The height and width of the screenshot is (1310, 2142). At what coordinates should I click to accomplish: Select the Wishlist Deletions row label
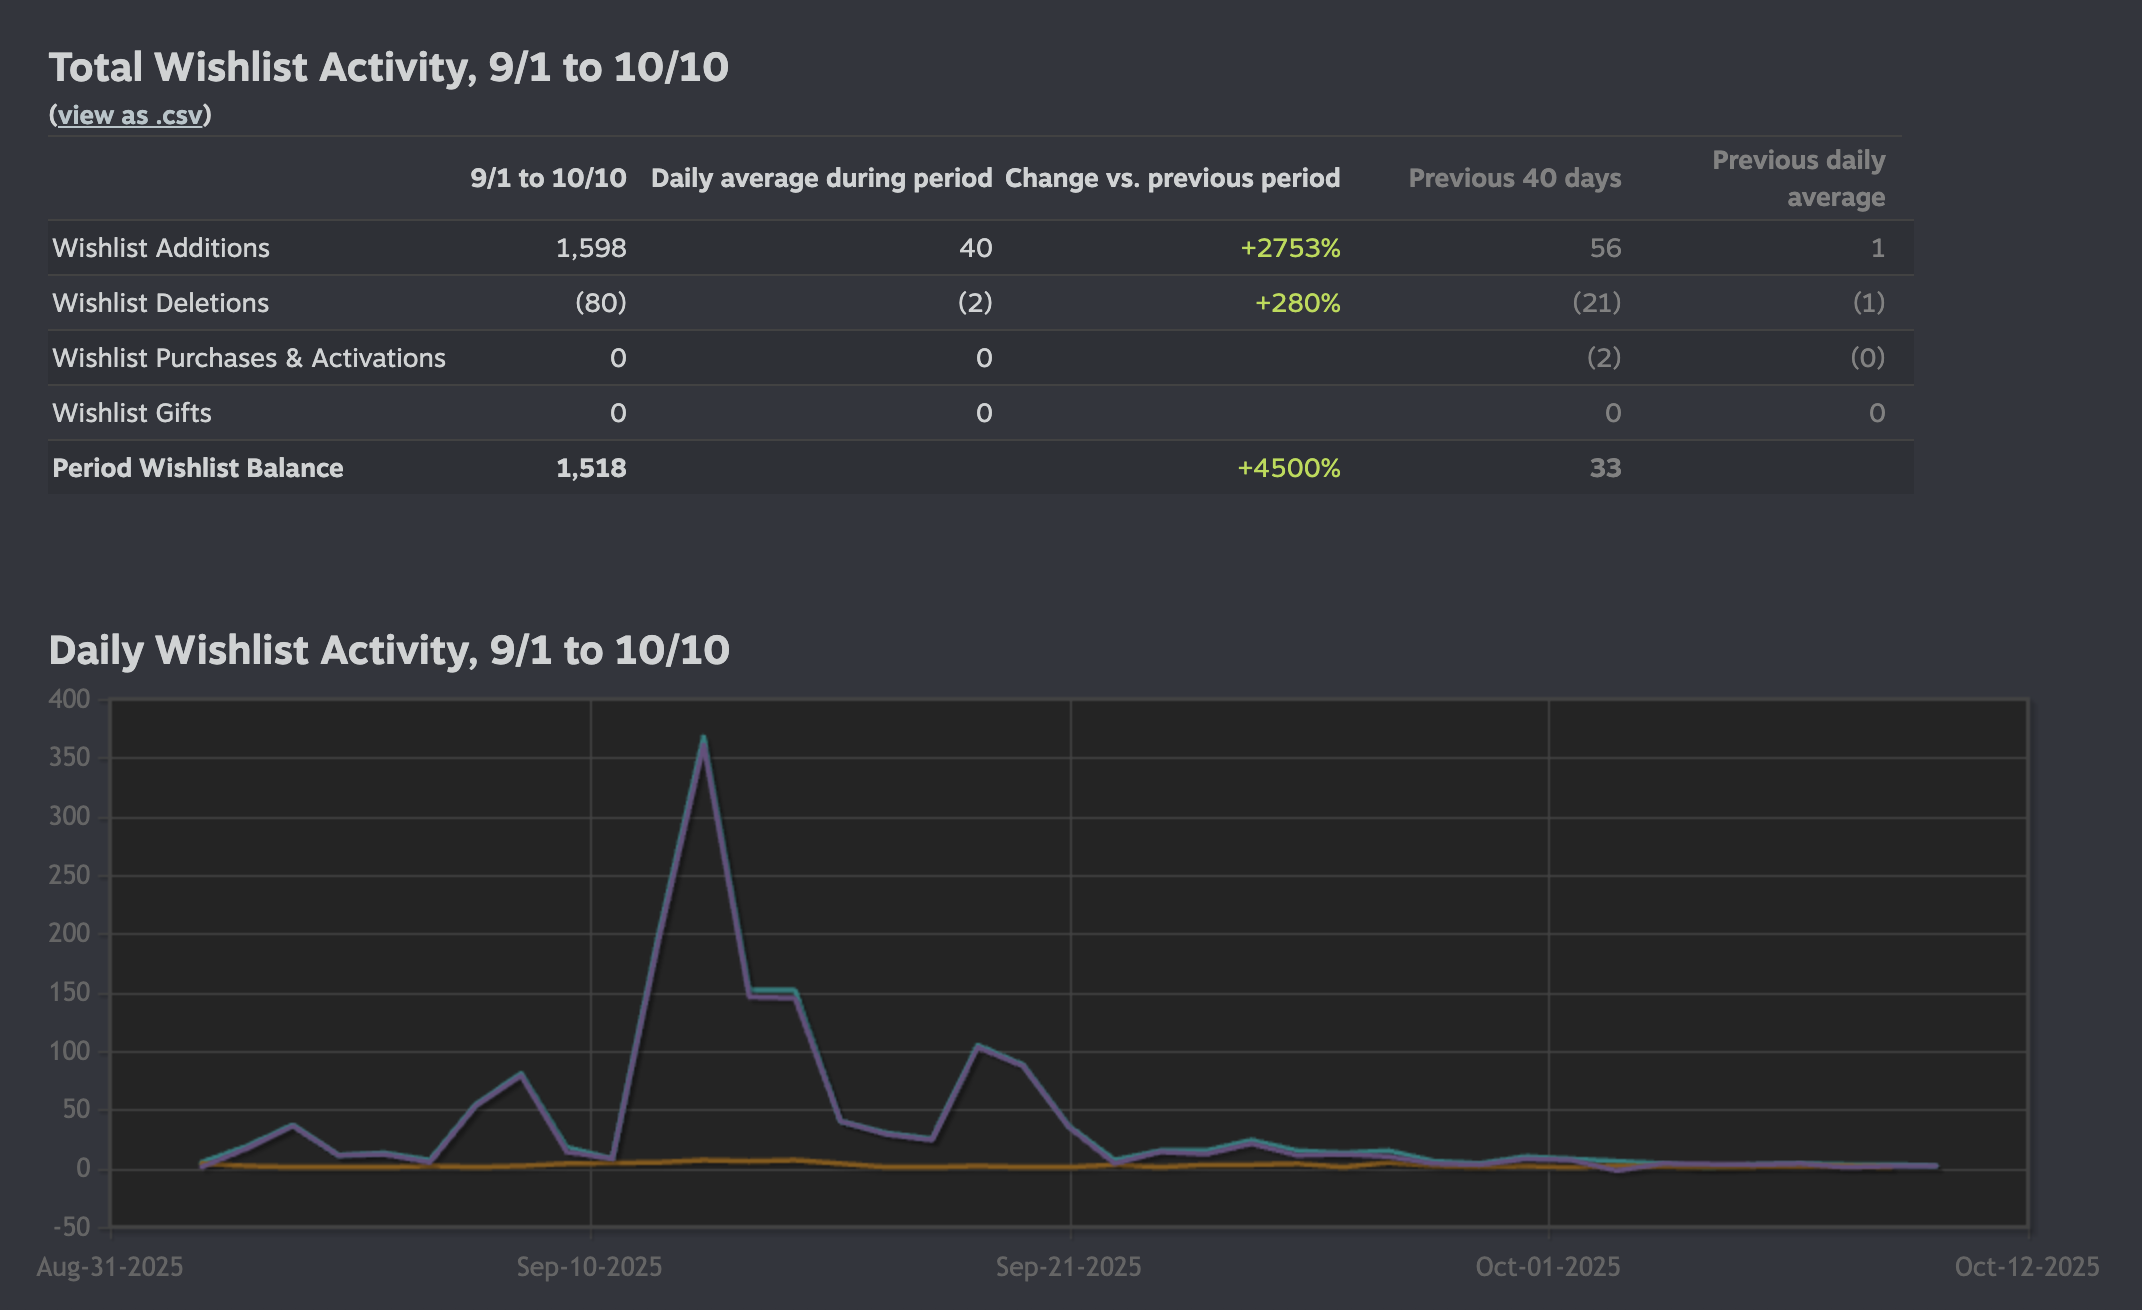click(x=160, y=303)
